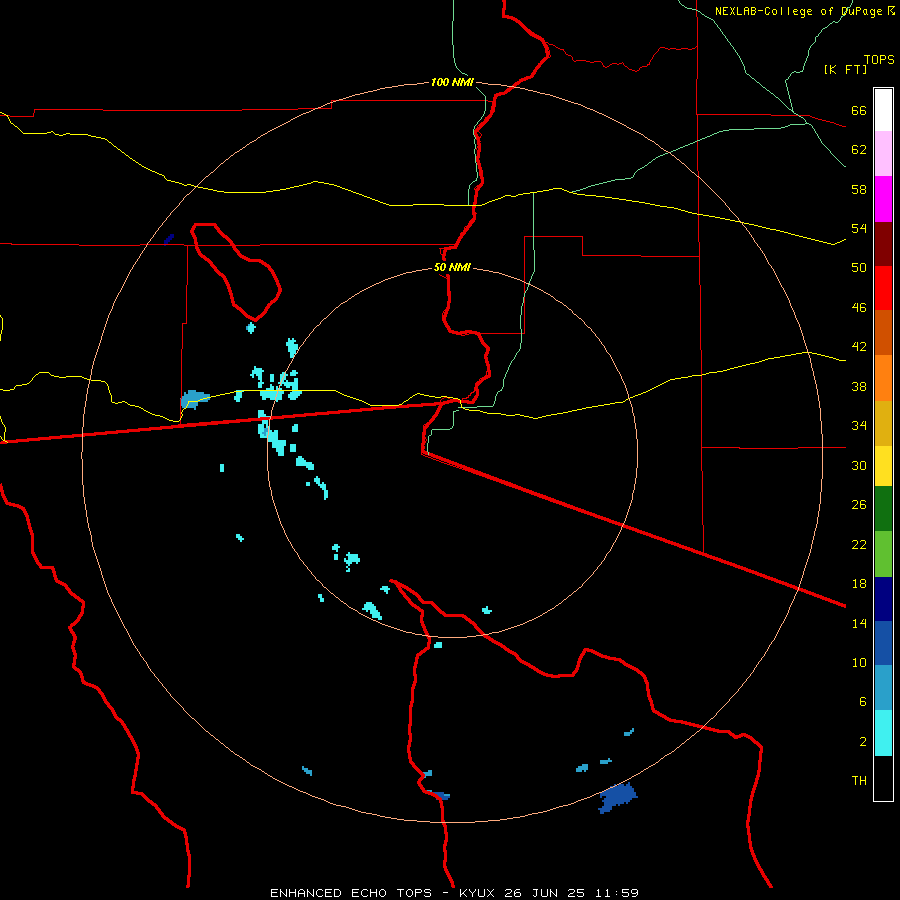Click the 38 legend value
Screen dimensions: 900x900
(859, 386)
